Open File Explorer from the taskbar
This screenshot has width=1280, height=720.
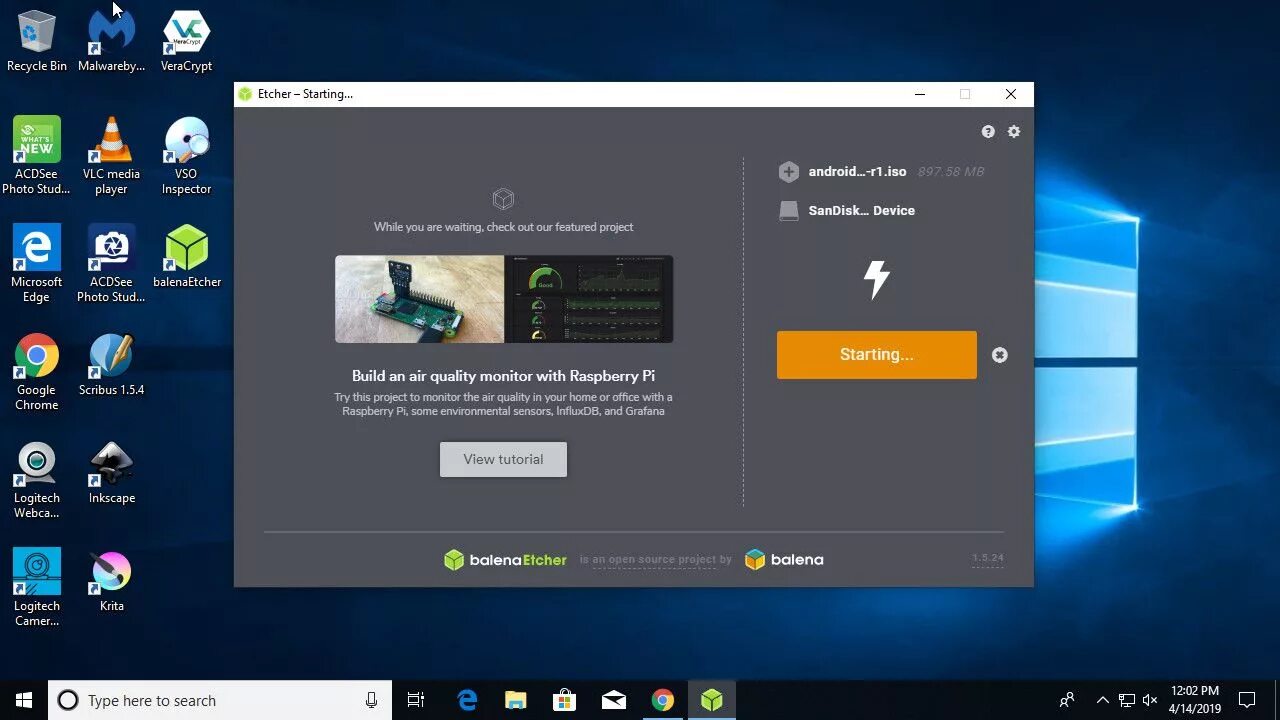pyautogui.click(x=515, y=700)
